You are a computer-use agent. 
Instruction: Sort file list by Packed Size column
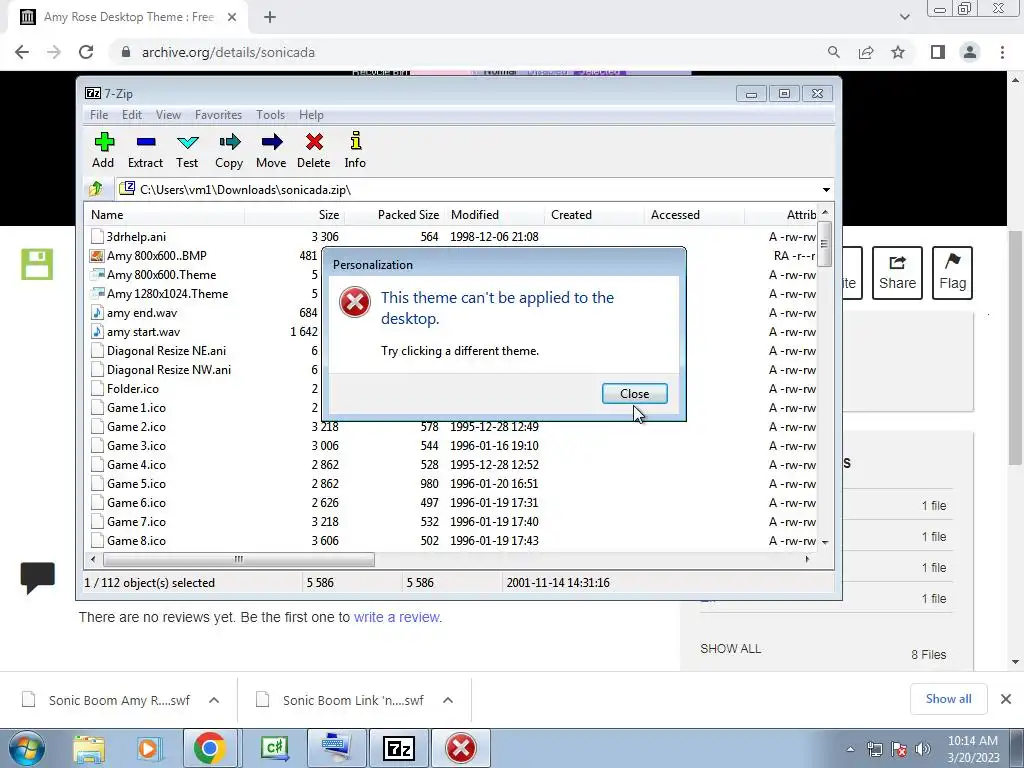pos(394,215)
